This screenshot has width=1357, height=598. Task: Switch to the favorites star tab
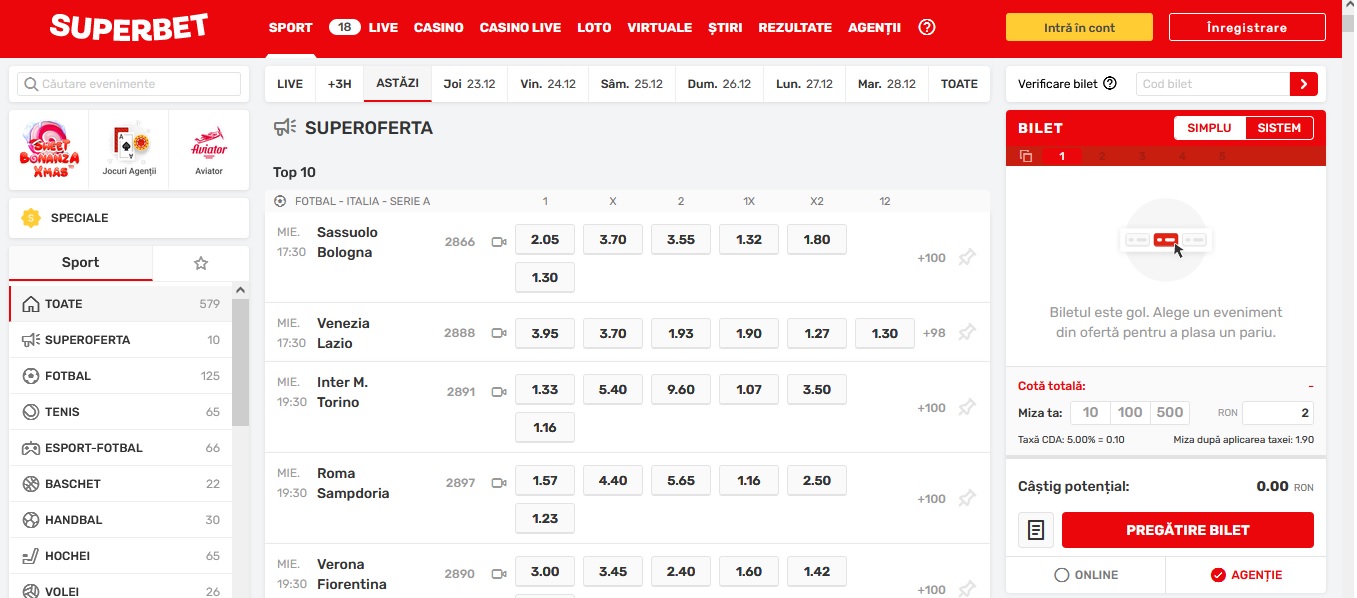click(x=201, y=263)
